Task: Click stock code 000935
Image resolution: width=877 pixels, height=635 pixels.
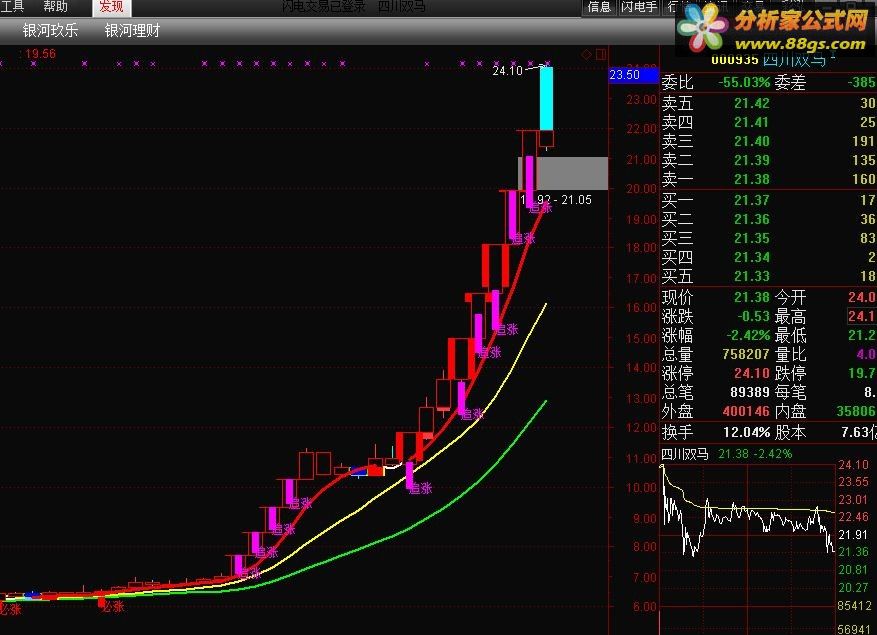Action: pyautogui.click(x=735, y=59)
